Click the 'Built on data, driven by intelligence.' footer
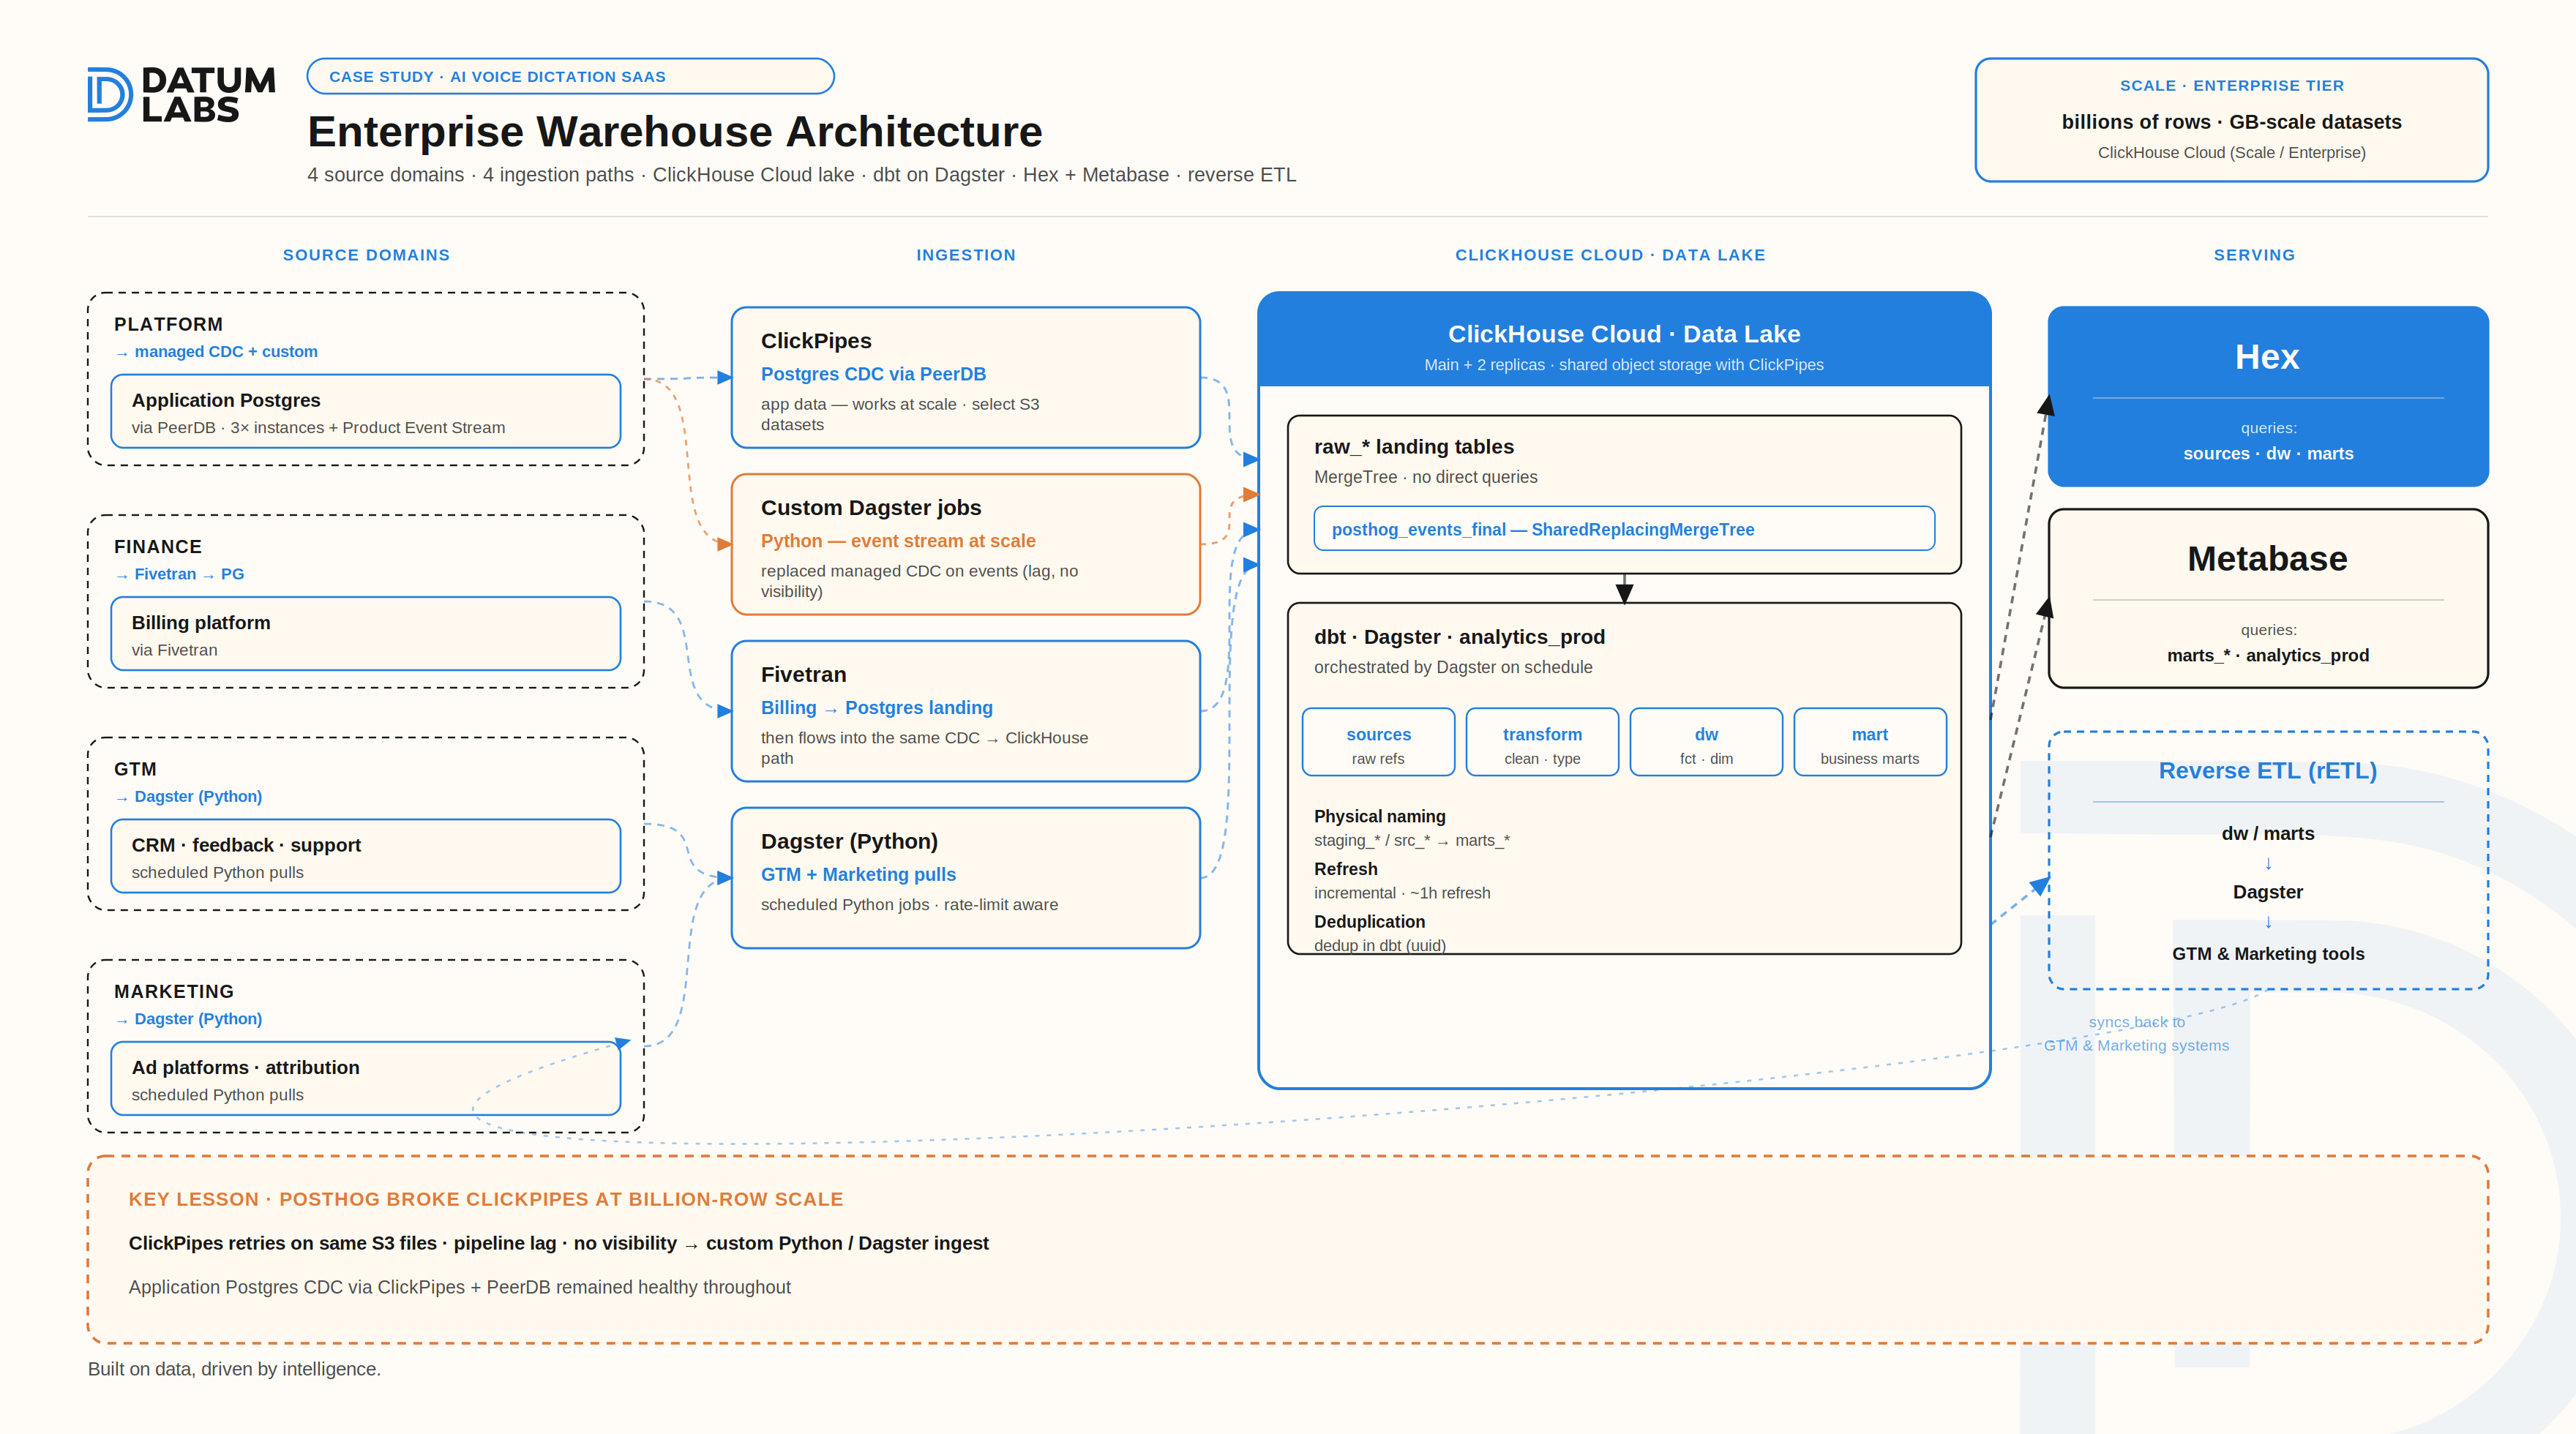 coord(234,1369)
